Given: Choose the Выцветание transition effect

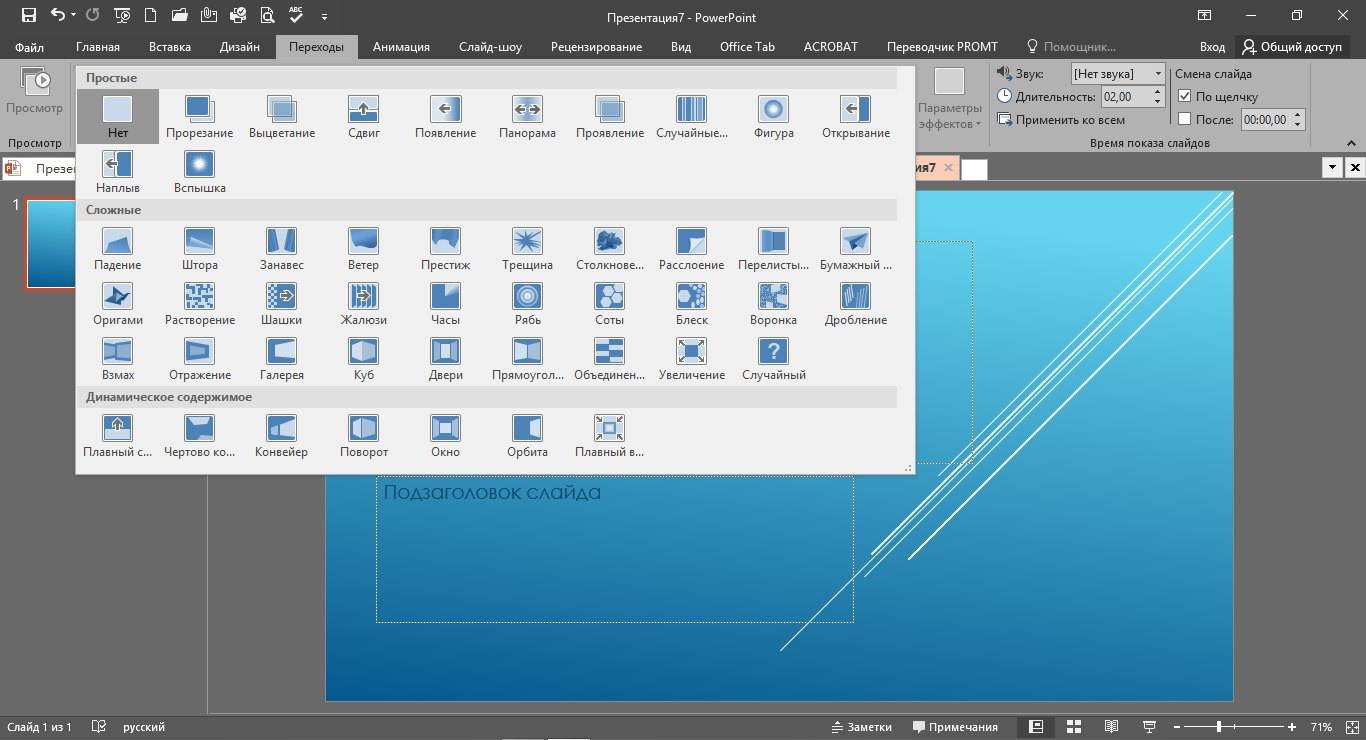Looking at the screenshot, I should (x=282, y=117).
